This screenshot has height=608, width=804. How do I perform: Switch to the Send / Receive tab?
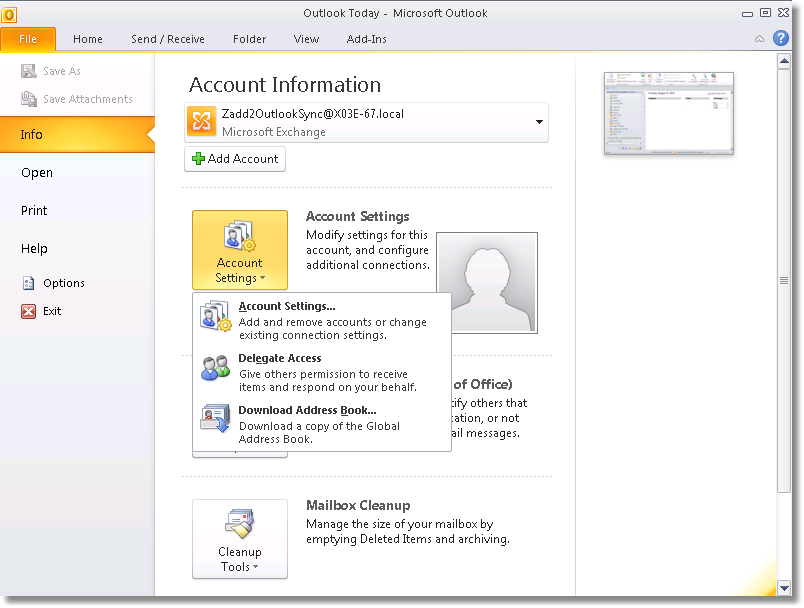click(167, 39)
